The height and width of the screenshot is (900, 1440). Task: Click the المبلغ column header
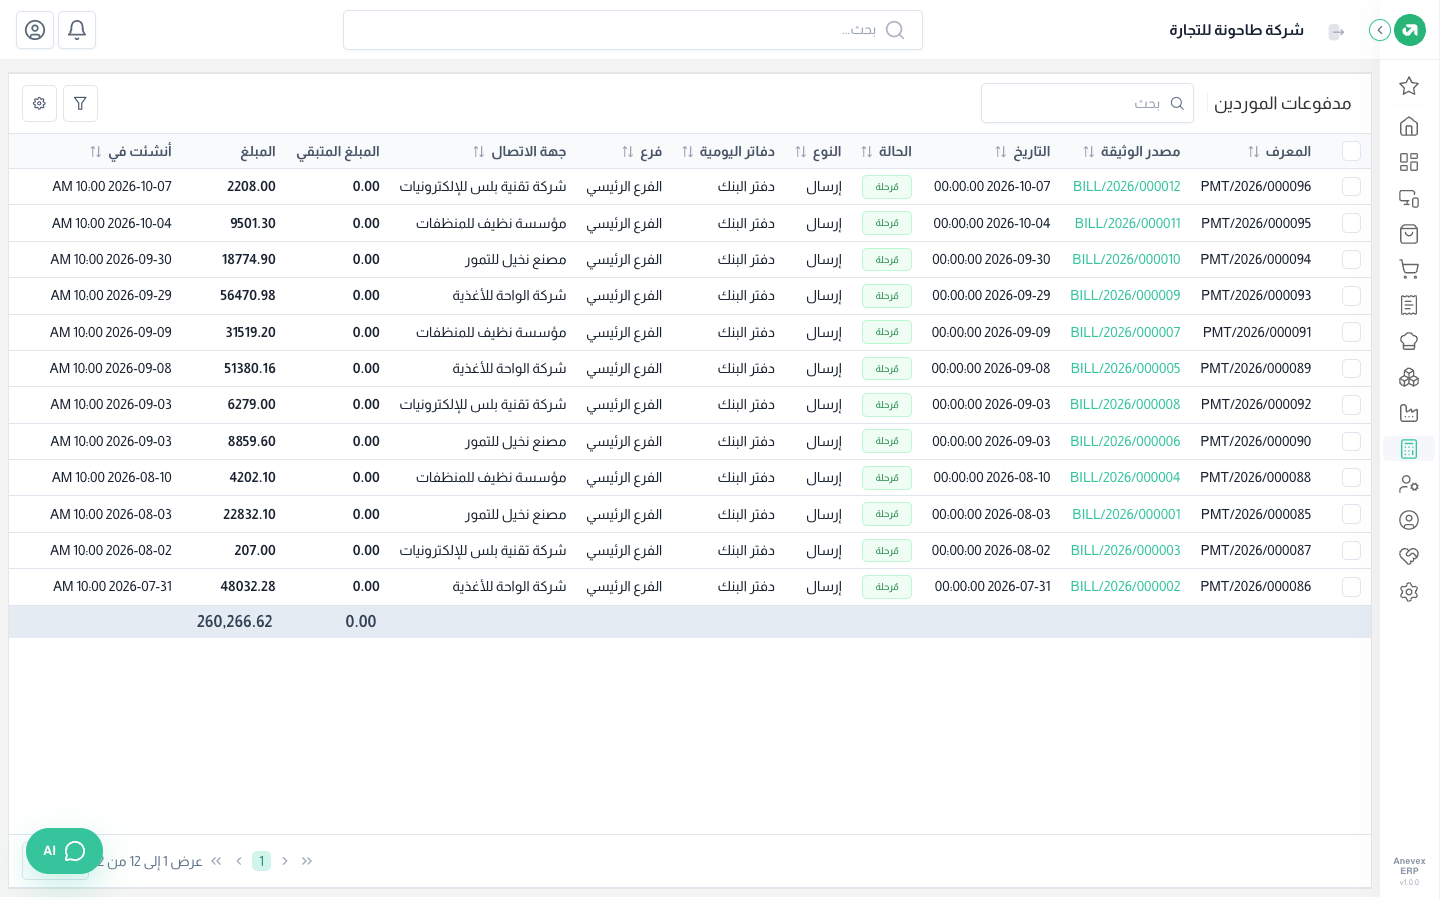coord(258,151)
